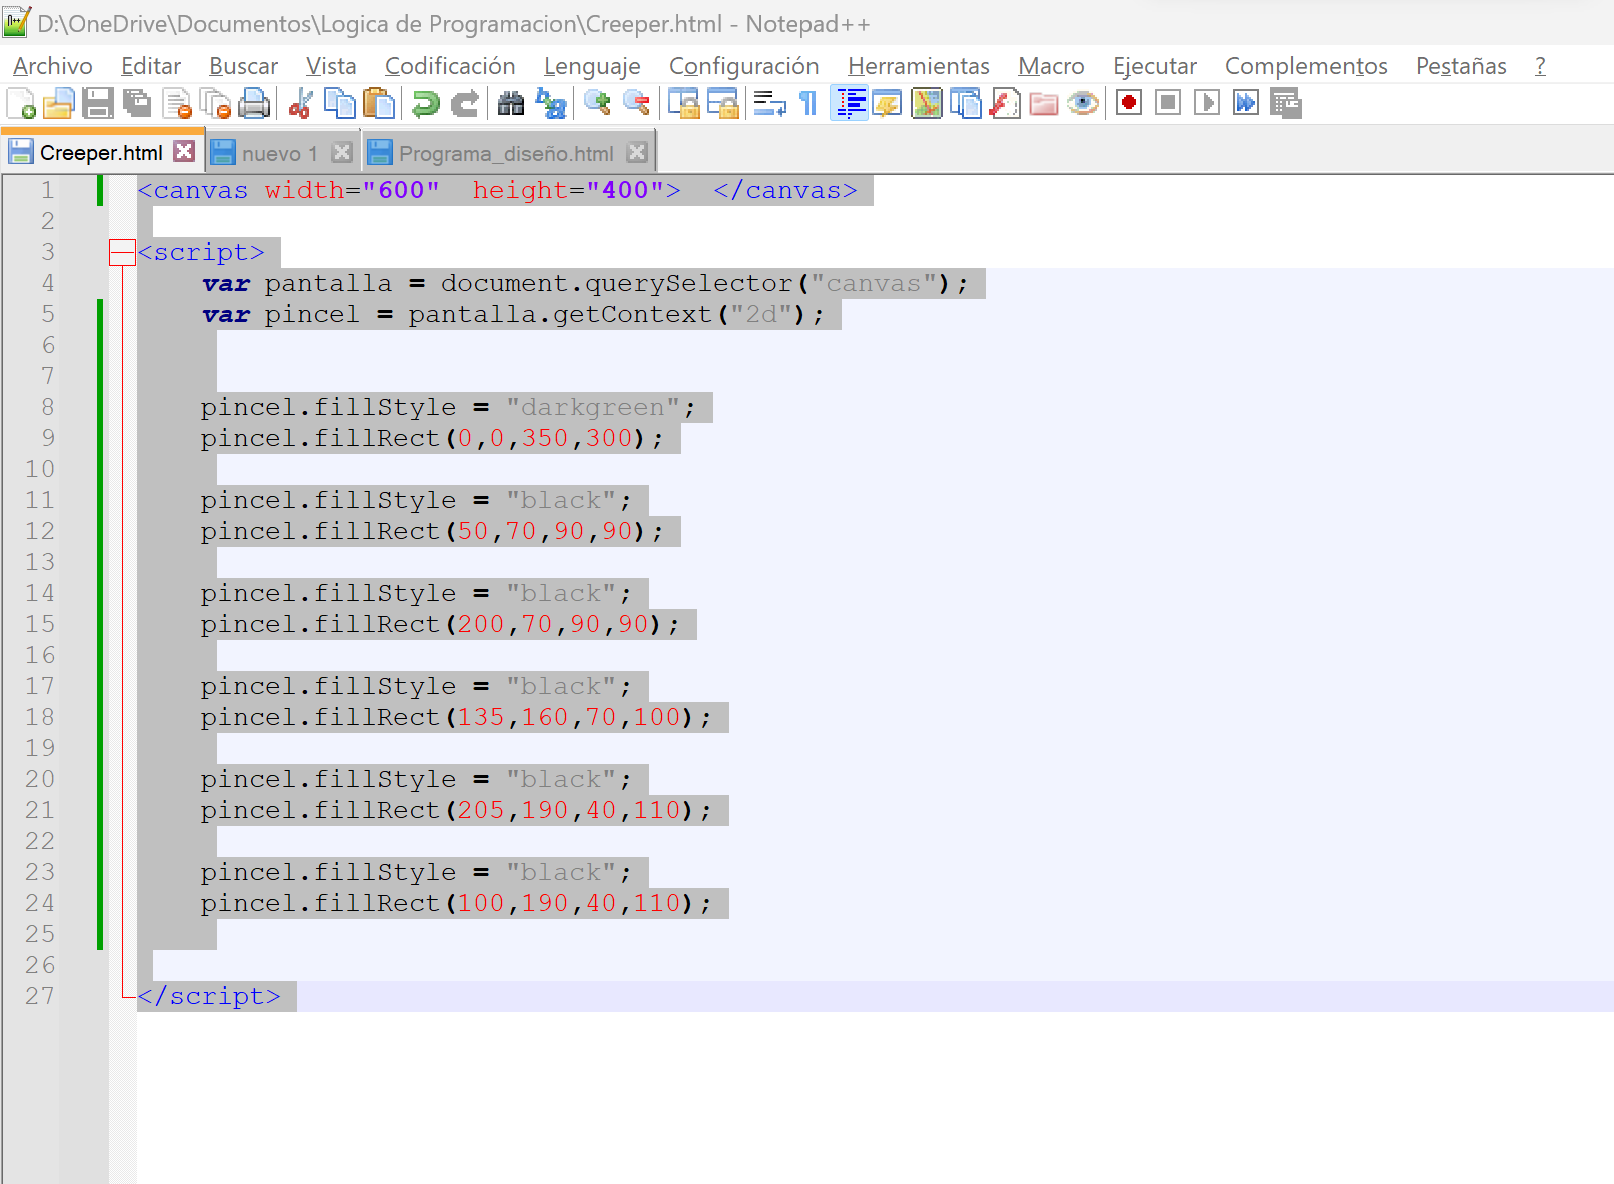Cut selection with scissors icon
The height and width of the screenshot is (1184, 1614).
point(300,103)
